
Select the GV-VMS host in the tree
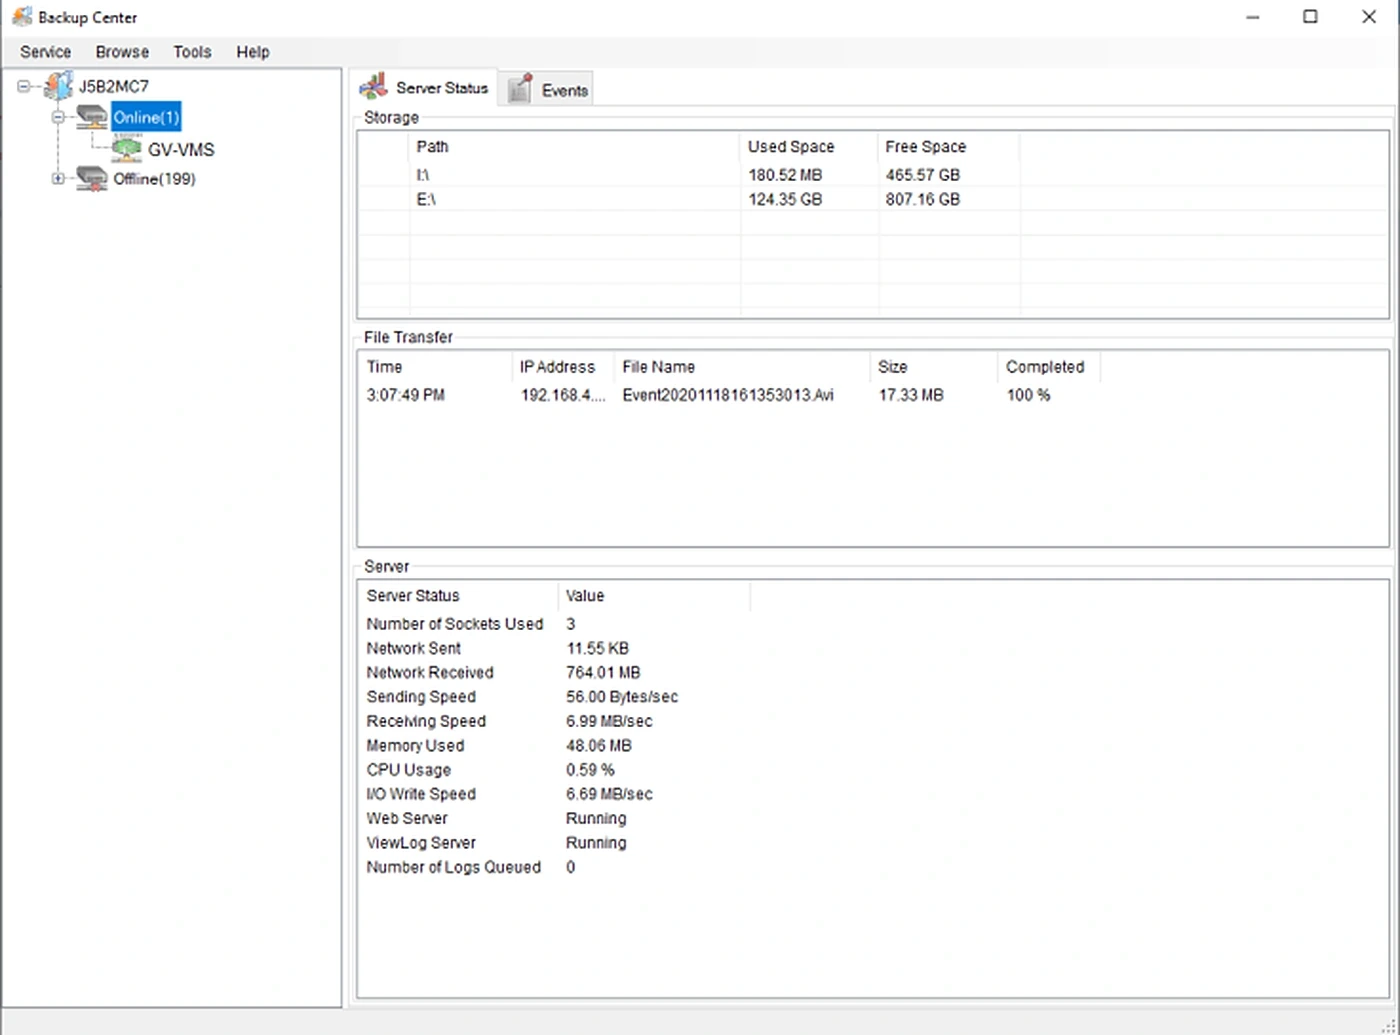coord(181,150)
